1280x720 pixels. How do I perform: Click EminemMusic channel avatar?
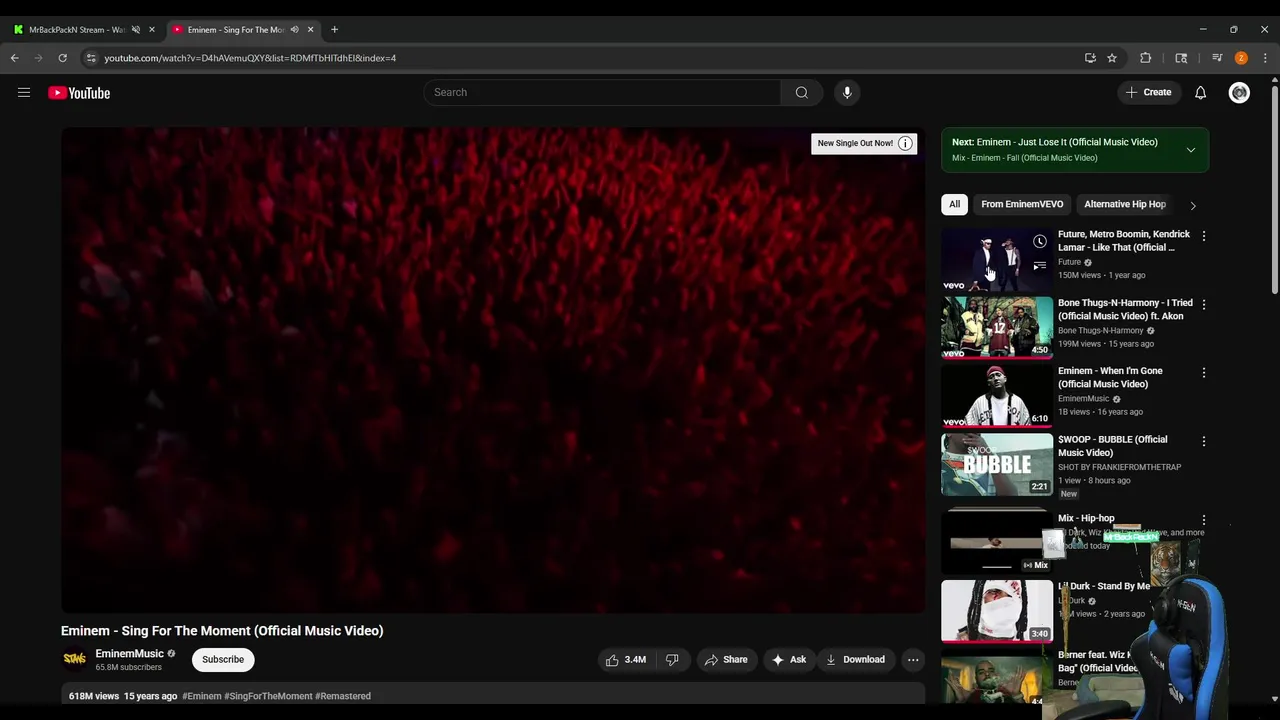click(x=75, y=659)
